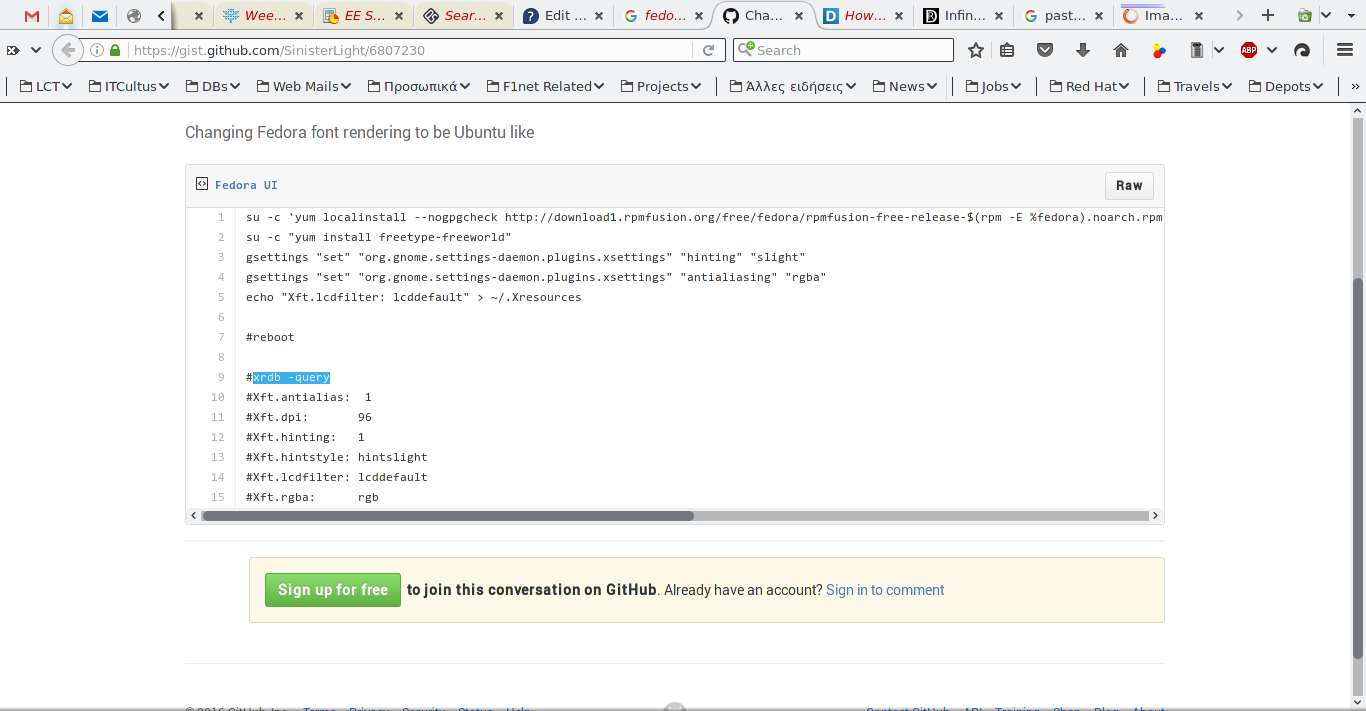Switch to the 'Infin...' tab
Screen dimensions: 1366x711
pyautogui.click(x=964, y=16)
